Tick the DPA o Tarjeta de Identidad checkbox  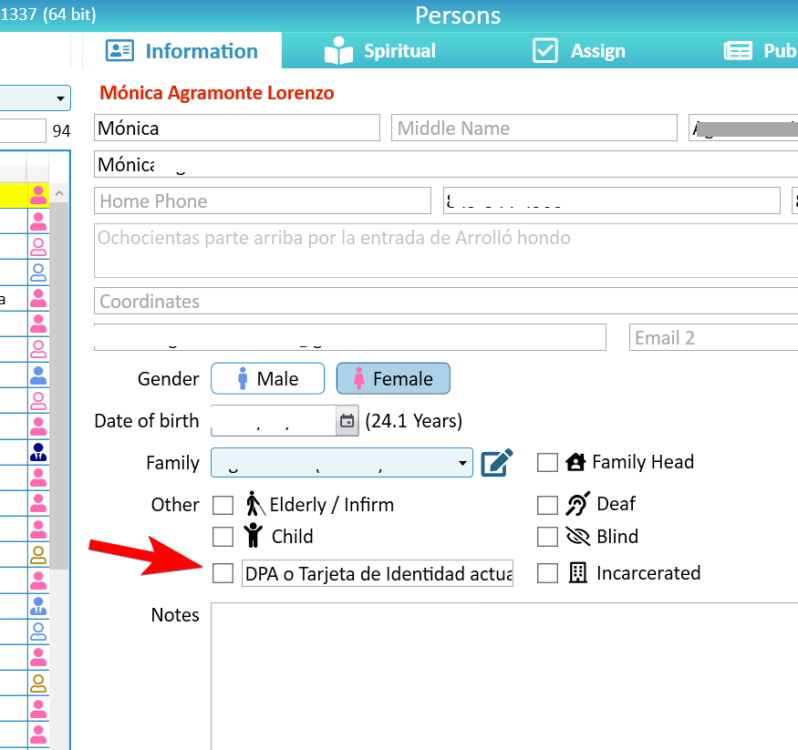[x=223, y=573]
